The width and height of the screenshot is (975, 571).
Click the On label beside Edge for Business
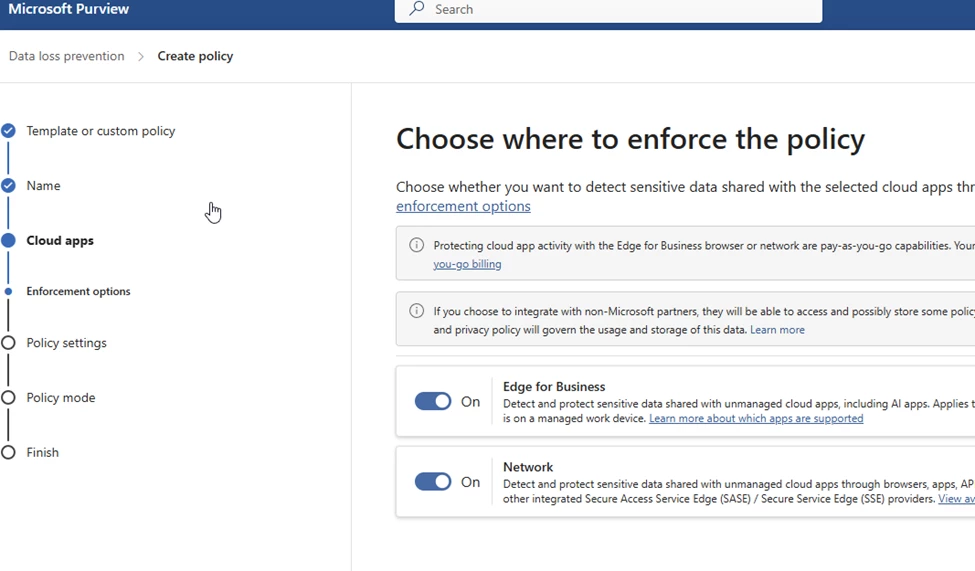pyautogui.click(x=471, y=402)
